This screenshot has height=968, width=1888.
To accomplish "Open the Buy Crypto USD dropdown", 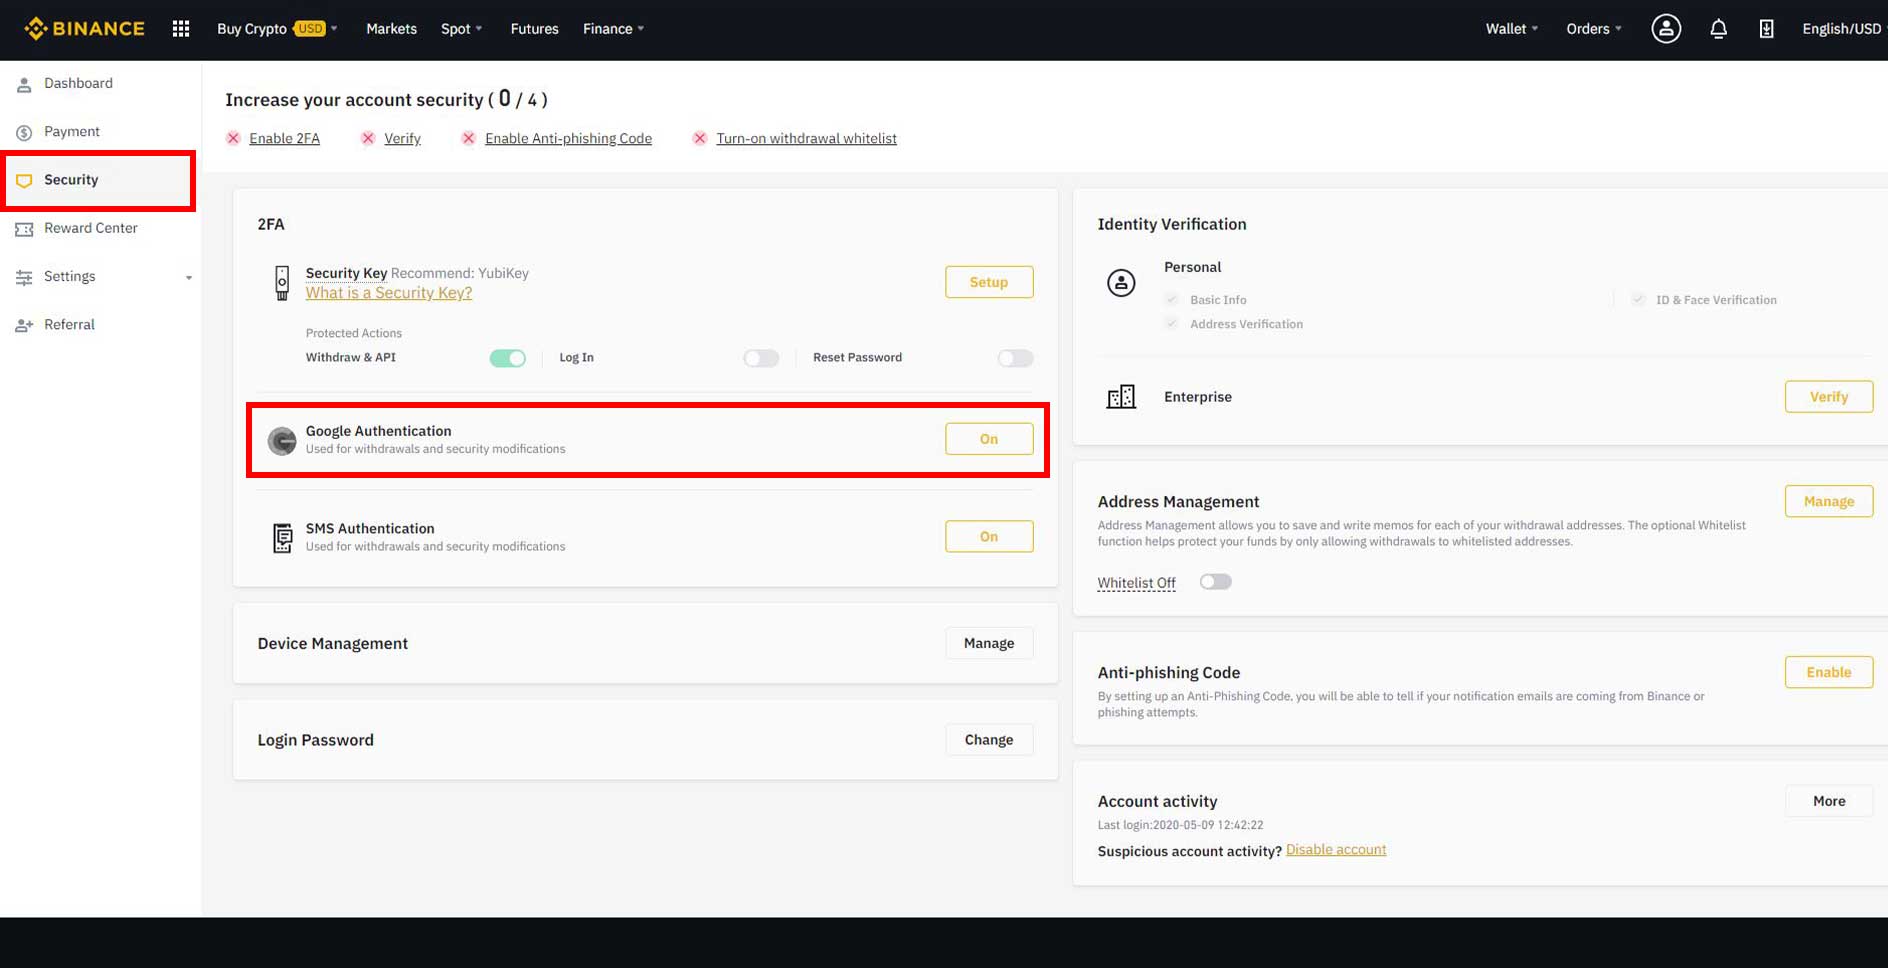I will [x=277, y=29].
